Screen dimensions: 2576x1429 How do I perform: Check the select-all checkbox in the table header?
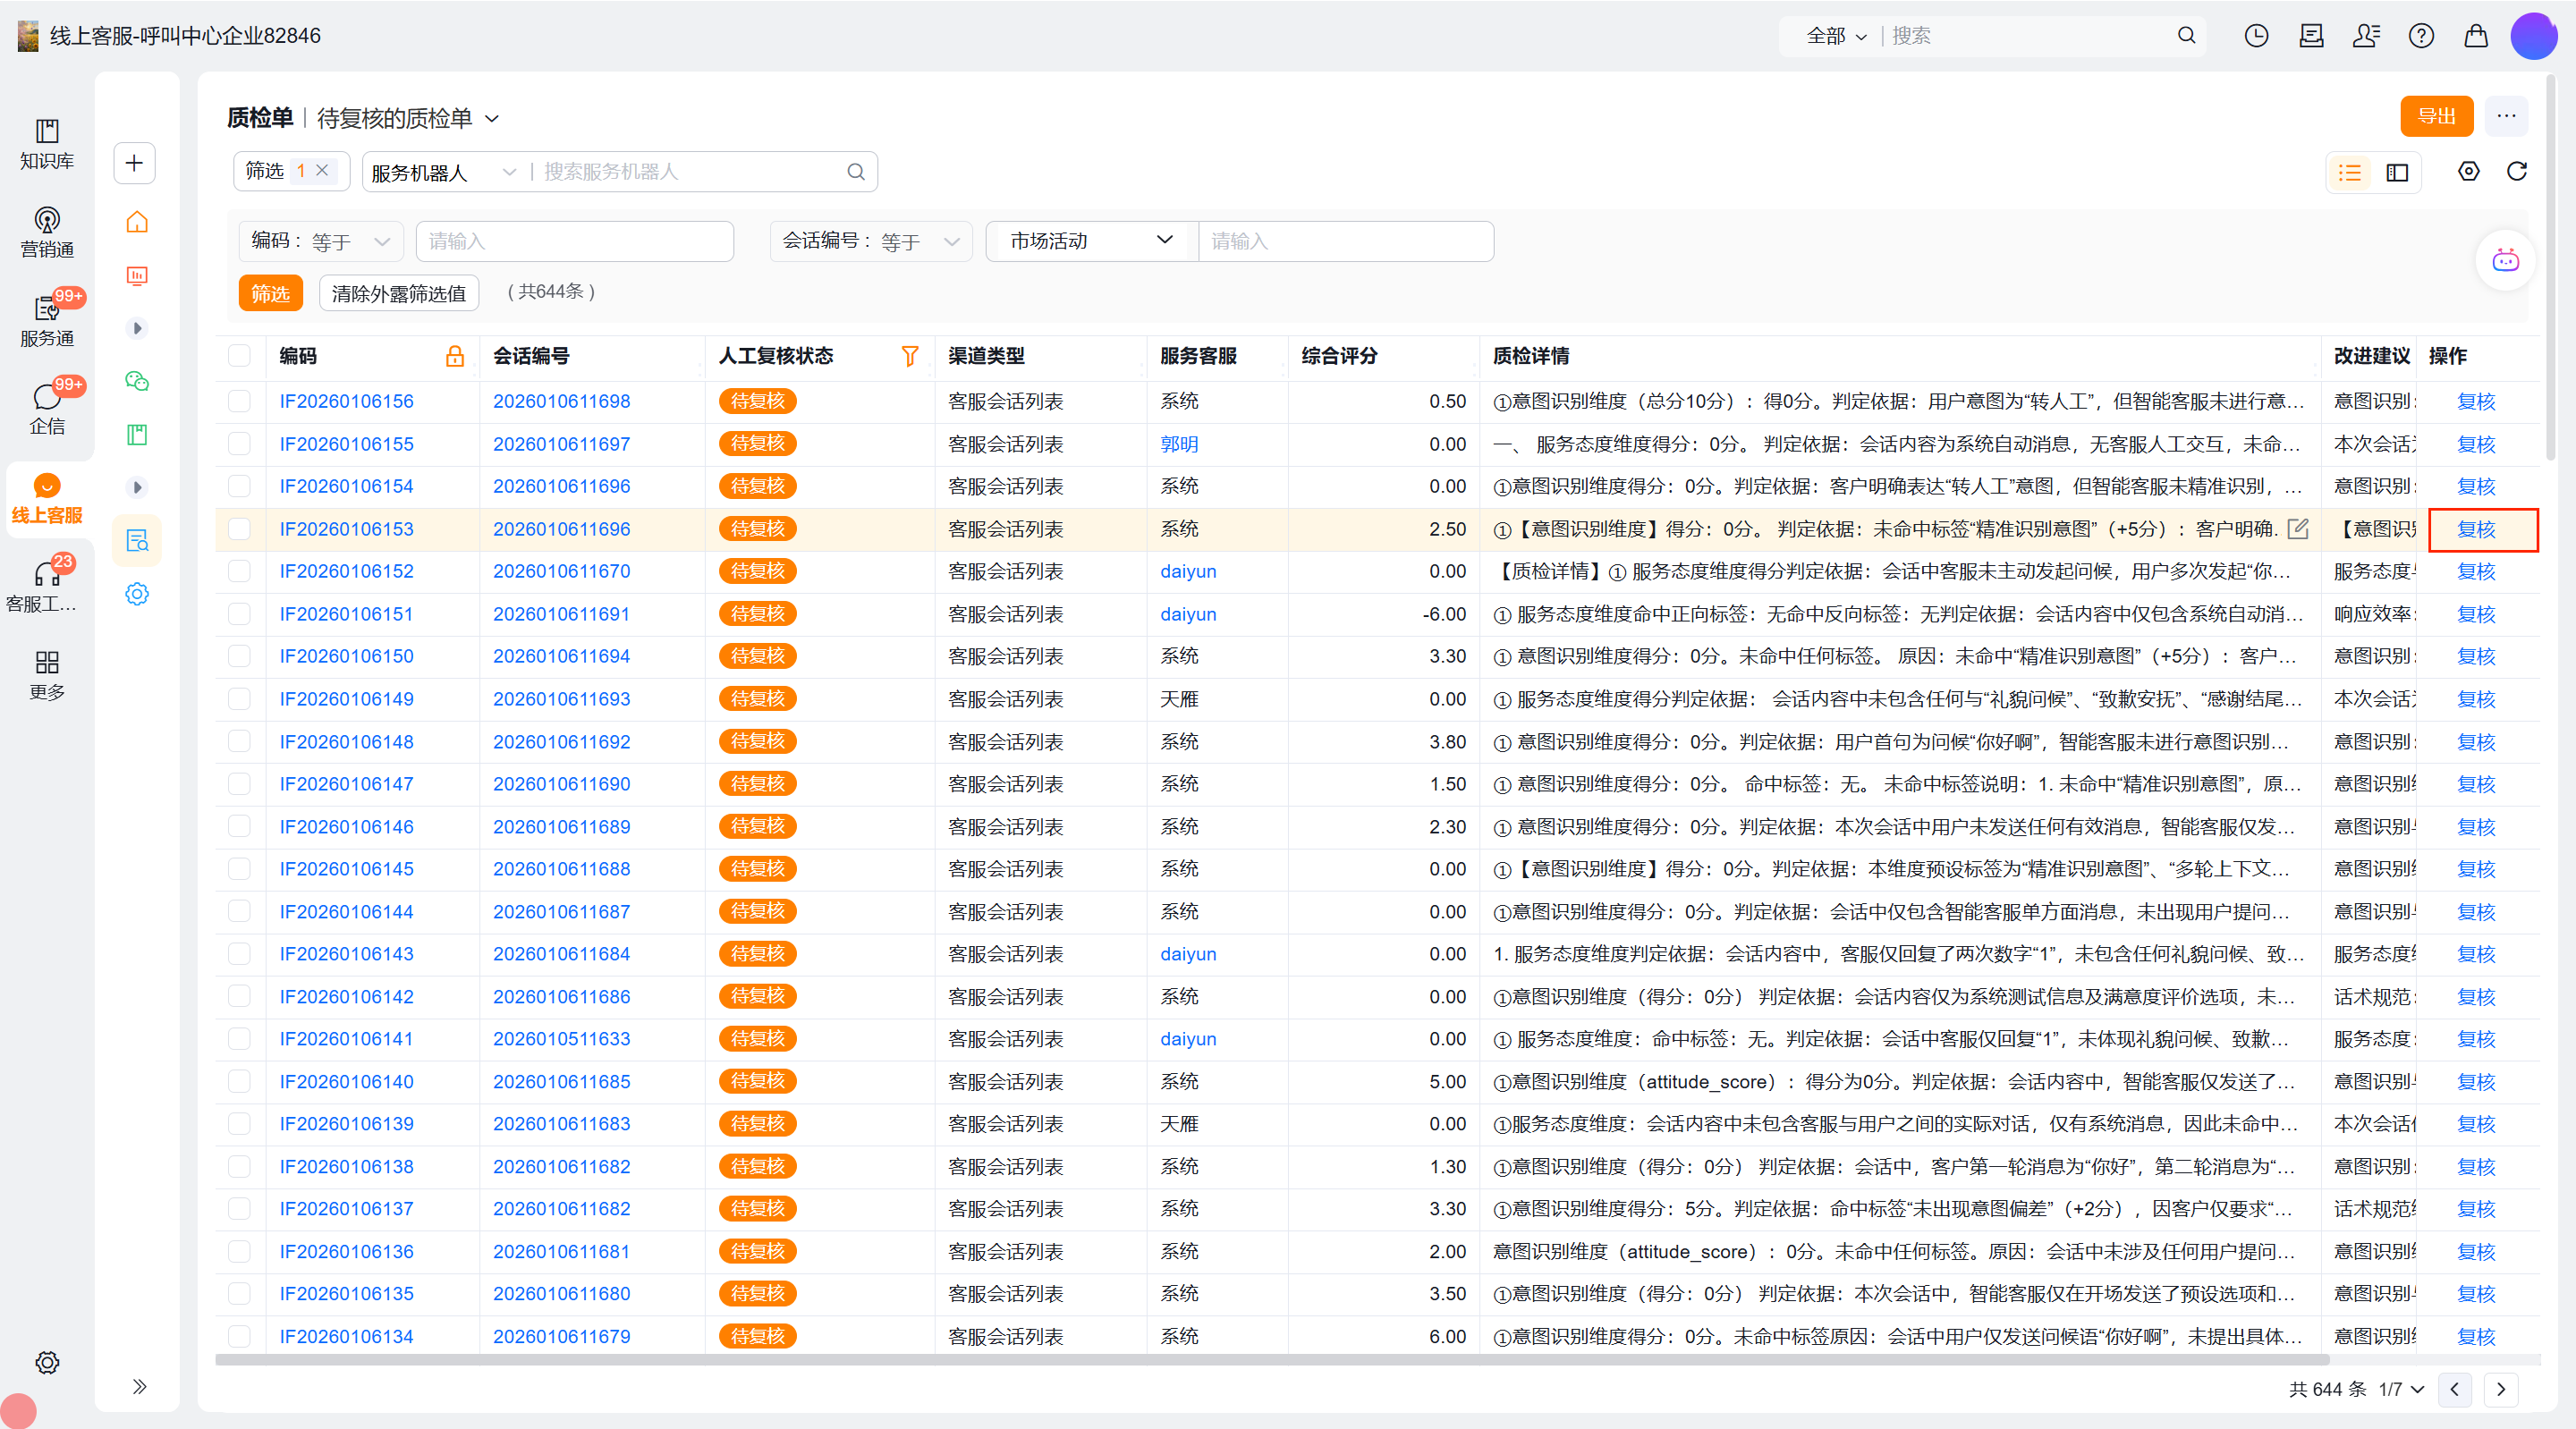(239, 356)
